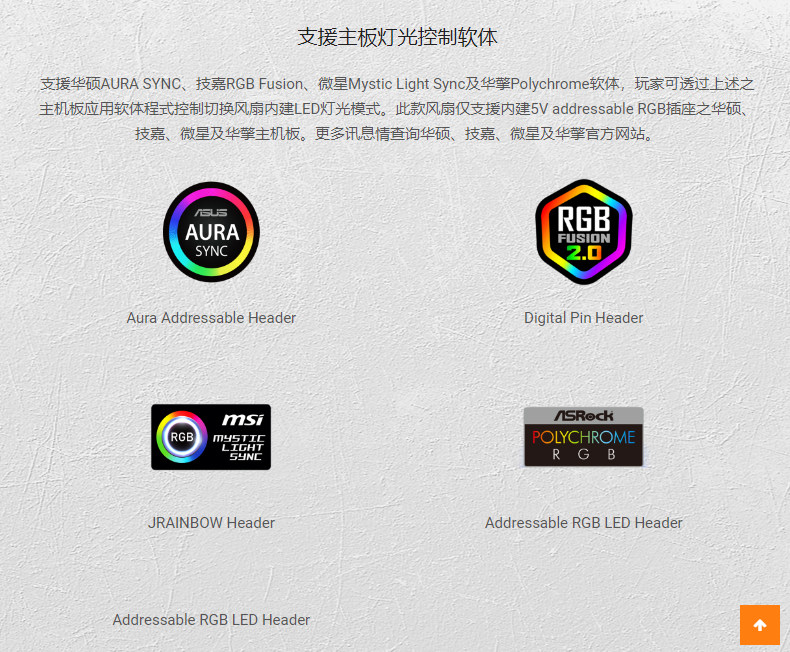Click the paragraph line starting '支援华硕AURA SYNC'
790x652 pixels.
(397, 84)
